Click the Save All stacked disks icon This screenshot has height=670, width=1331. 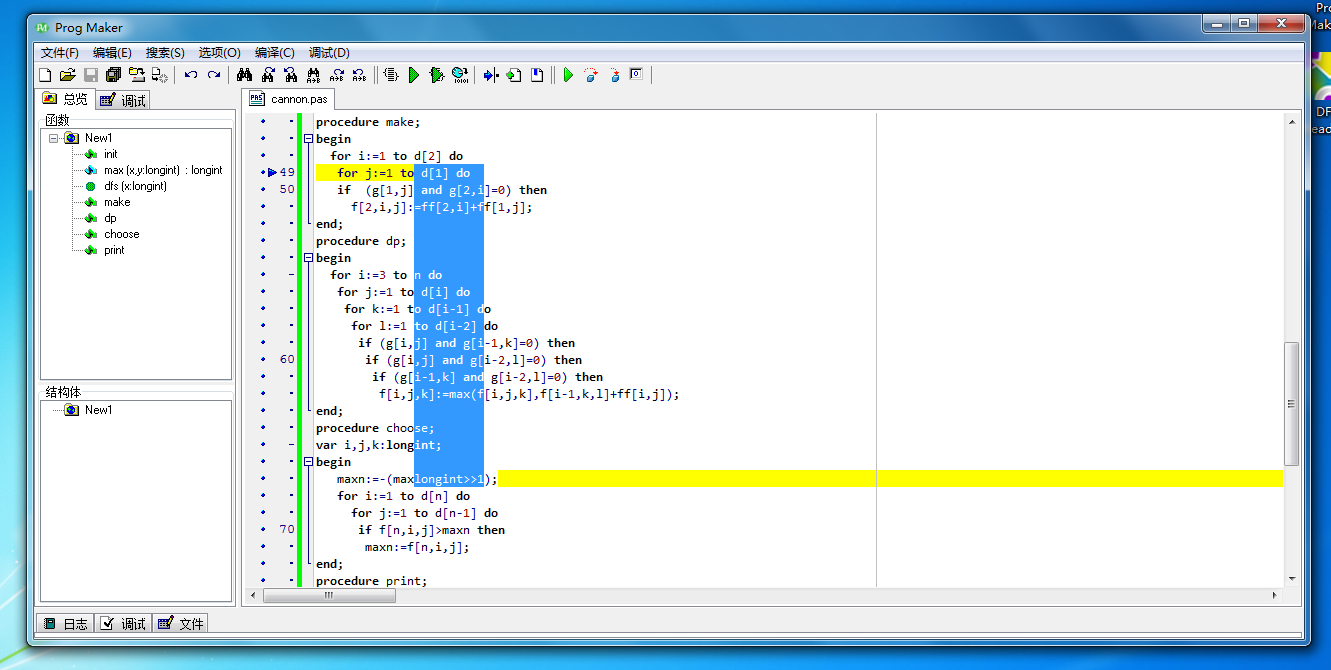pos(114,75)
